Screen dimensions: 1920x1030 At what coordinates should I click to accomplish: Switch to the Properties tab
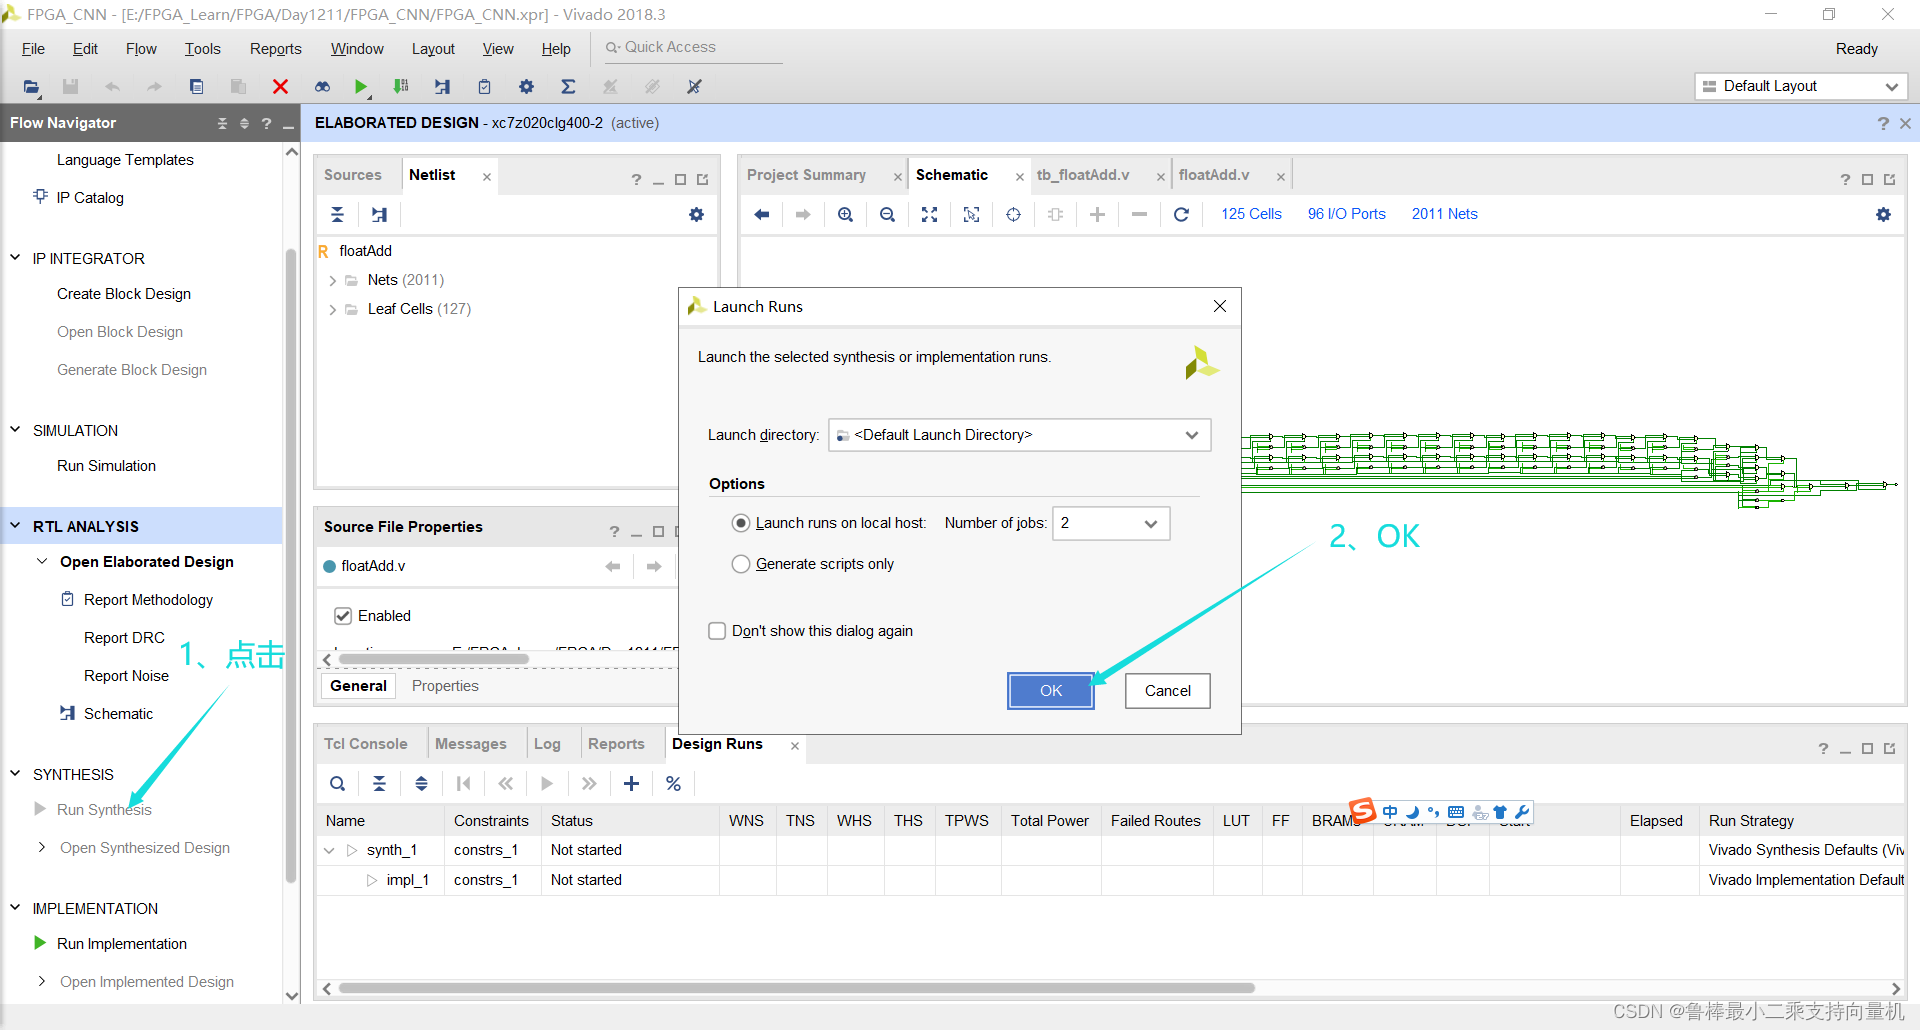pyautogui.click(x=445, y=686)
